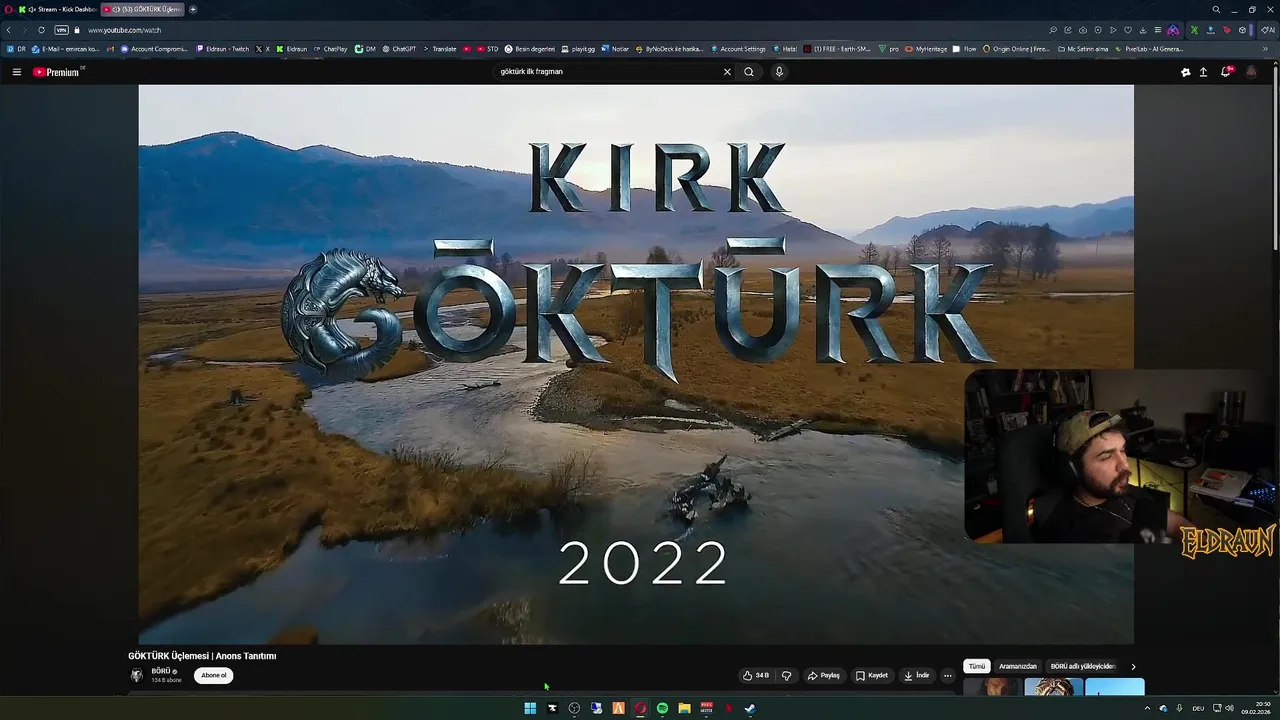Screen dimensions: 1280x720
Task: Open a new browser tab with plus
Action: [x=193, y=9]
